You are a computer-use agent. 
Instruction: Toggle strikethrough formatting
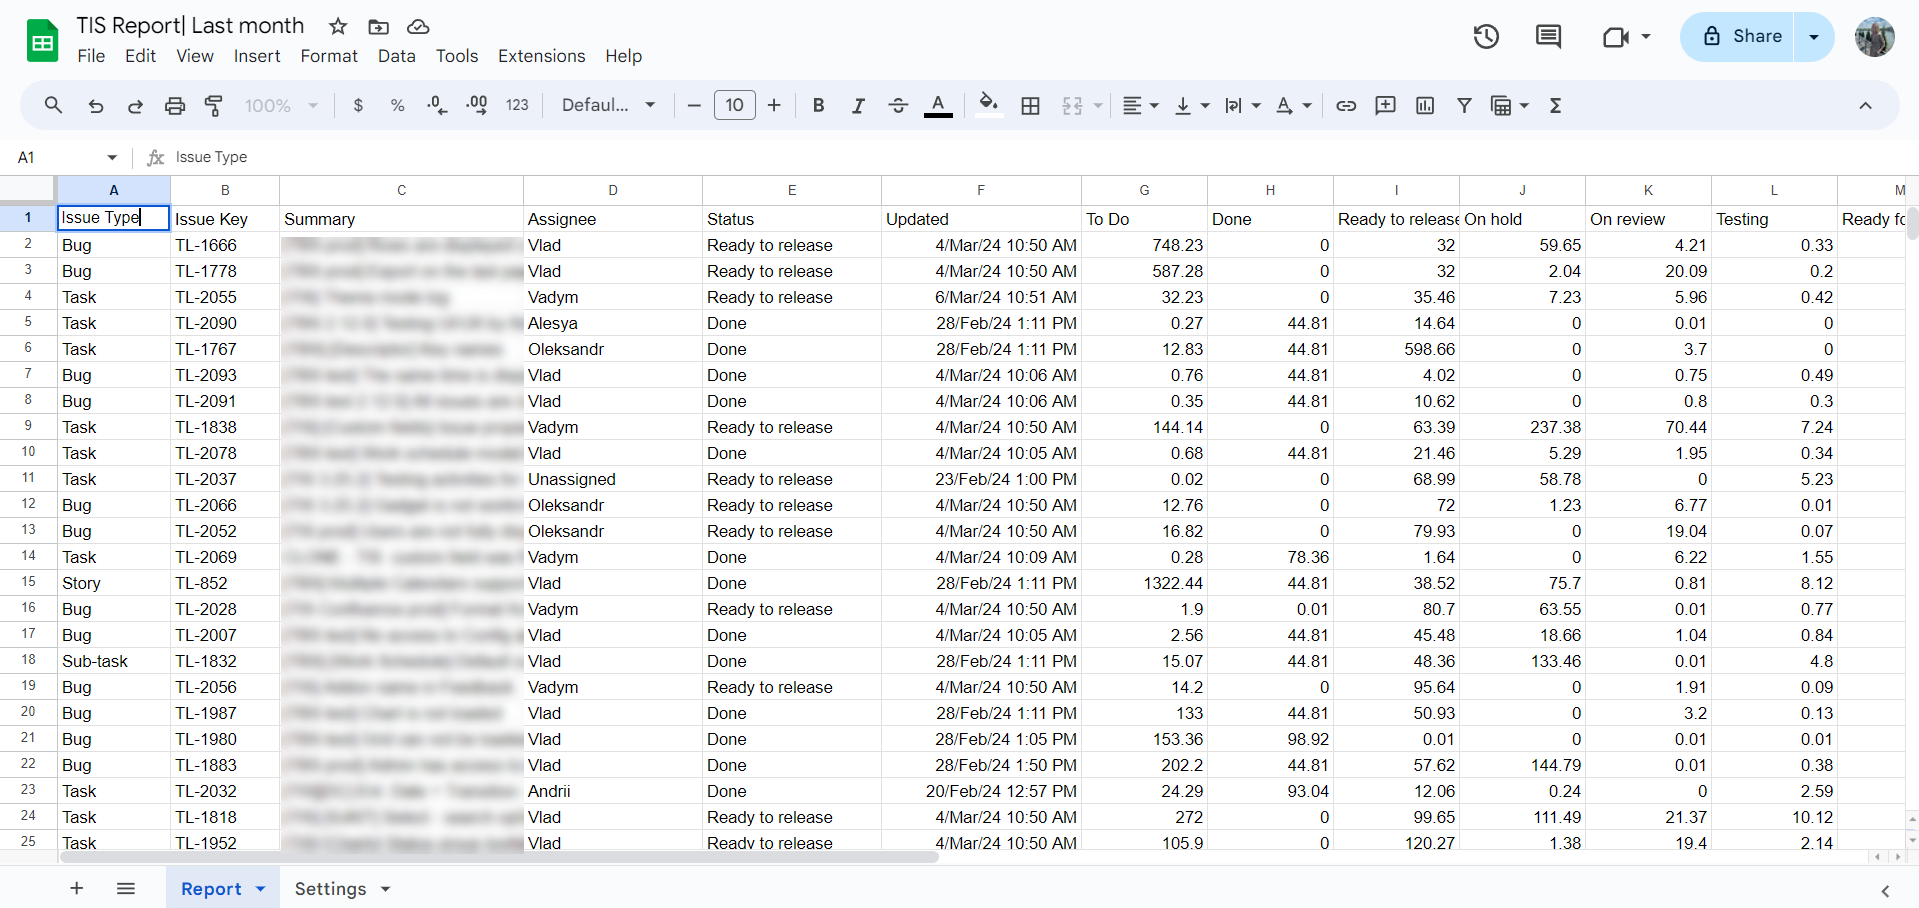(898, 106)
